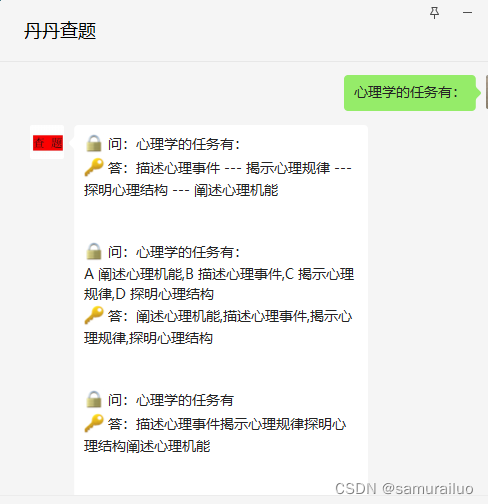Click option text 规律,D 探明心理结构
This screenshot has height=504, width=488.
149,294
